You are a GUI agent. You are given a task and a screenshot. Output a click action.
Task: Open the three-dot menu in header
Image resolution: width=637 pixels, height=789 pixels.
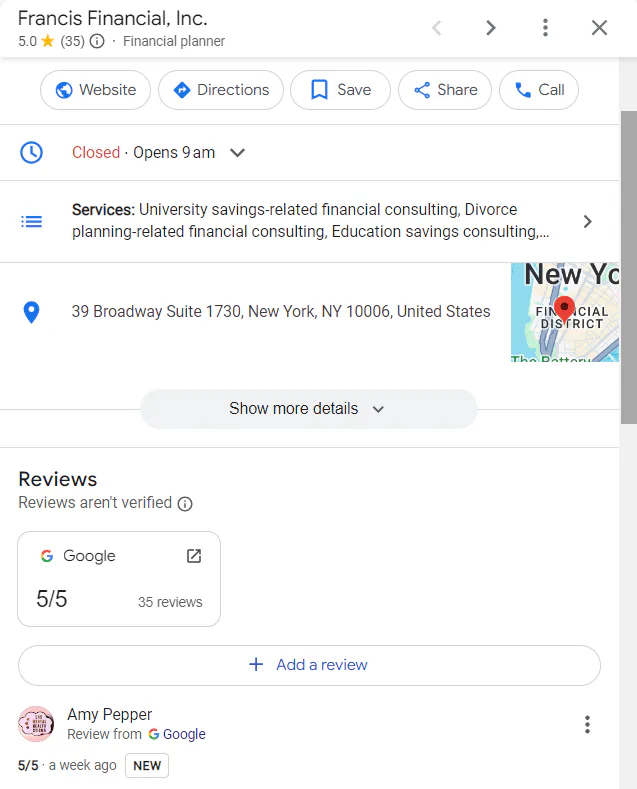[x=545, y=28]
